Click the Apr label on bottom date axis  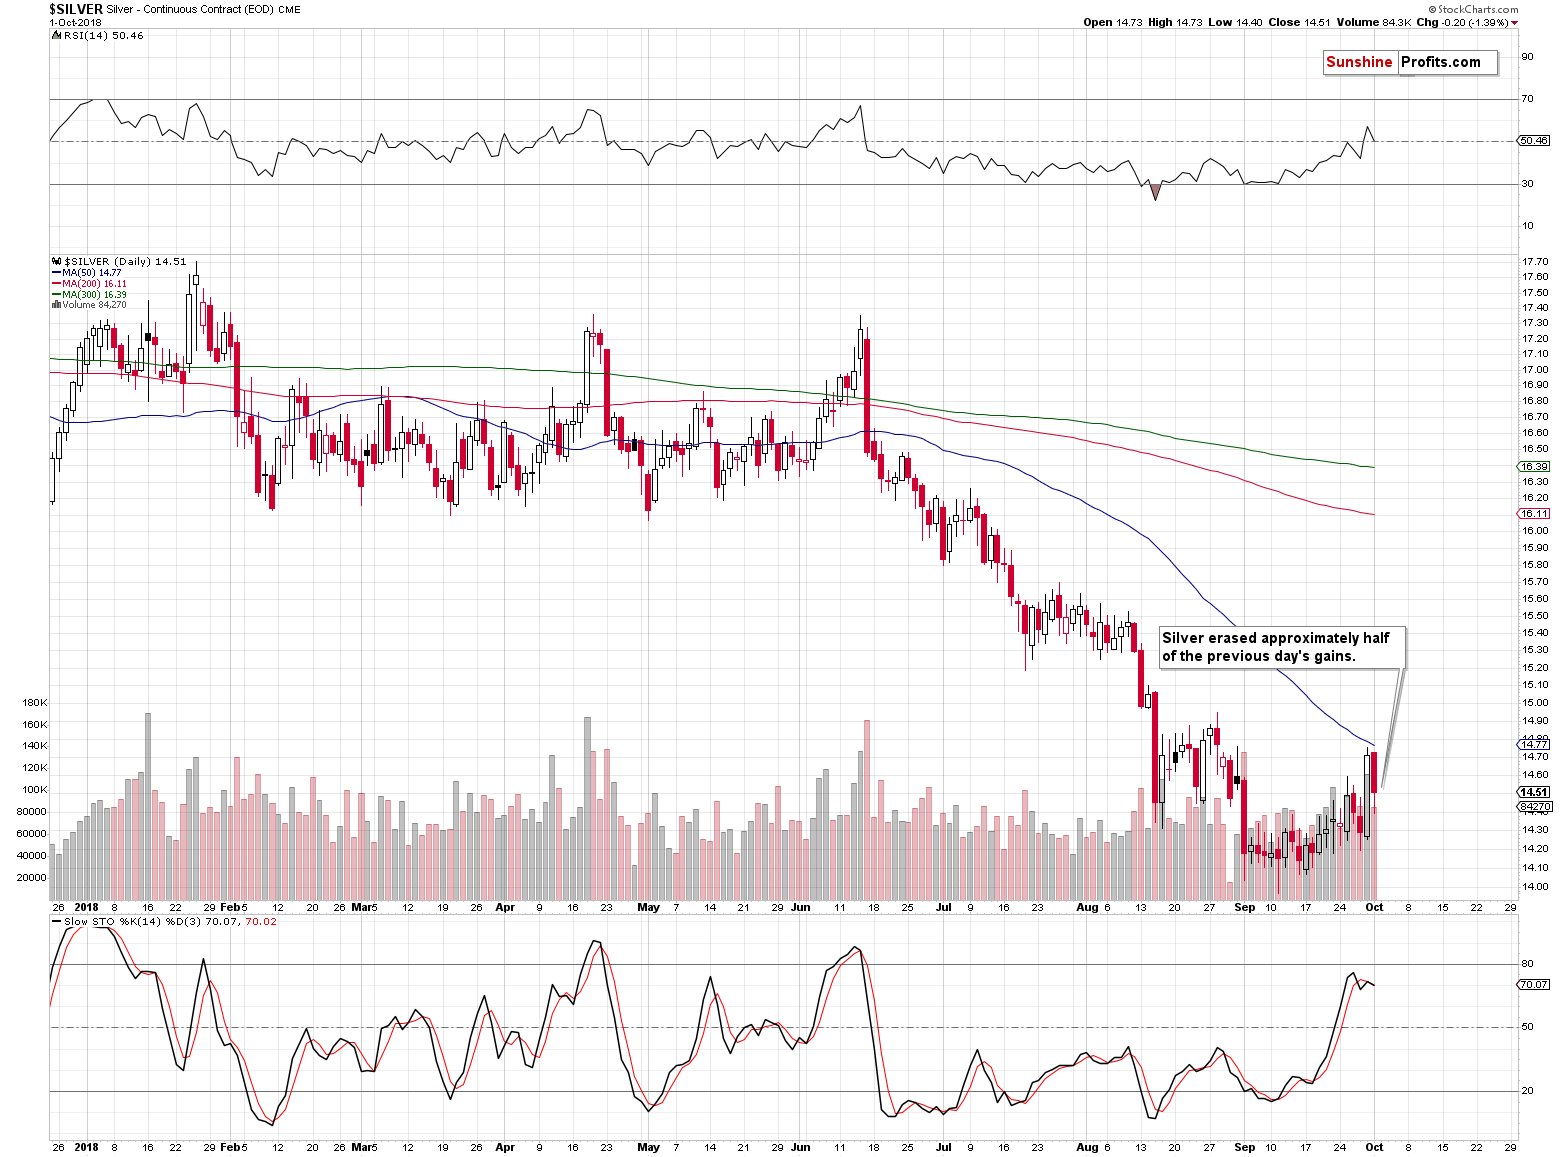click(505, 1147)
